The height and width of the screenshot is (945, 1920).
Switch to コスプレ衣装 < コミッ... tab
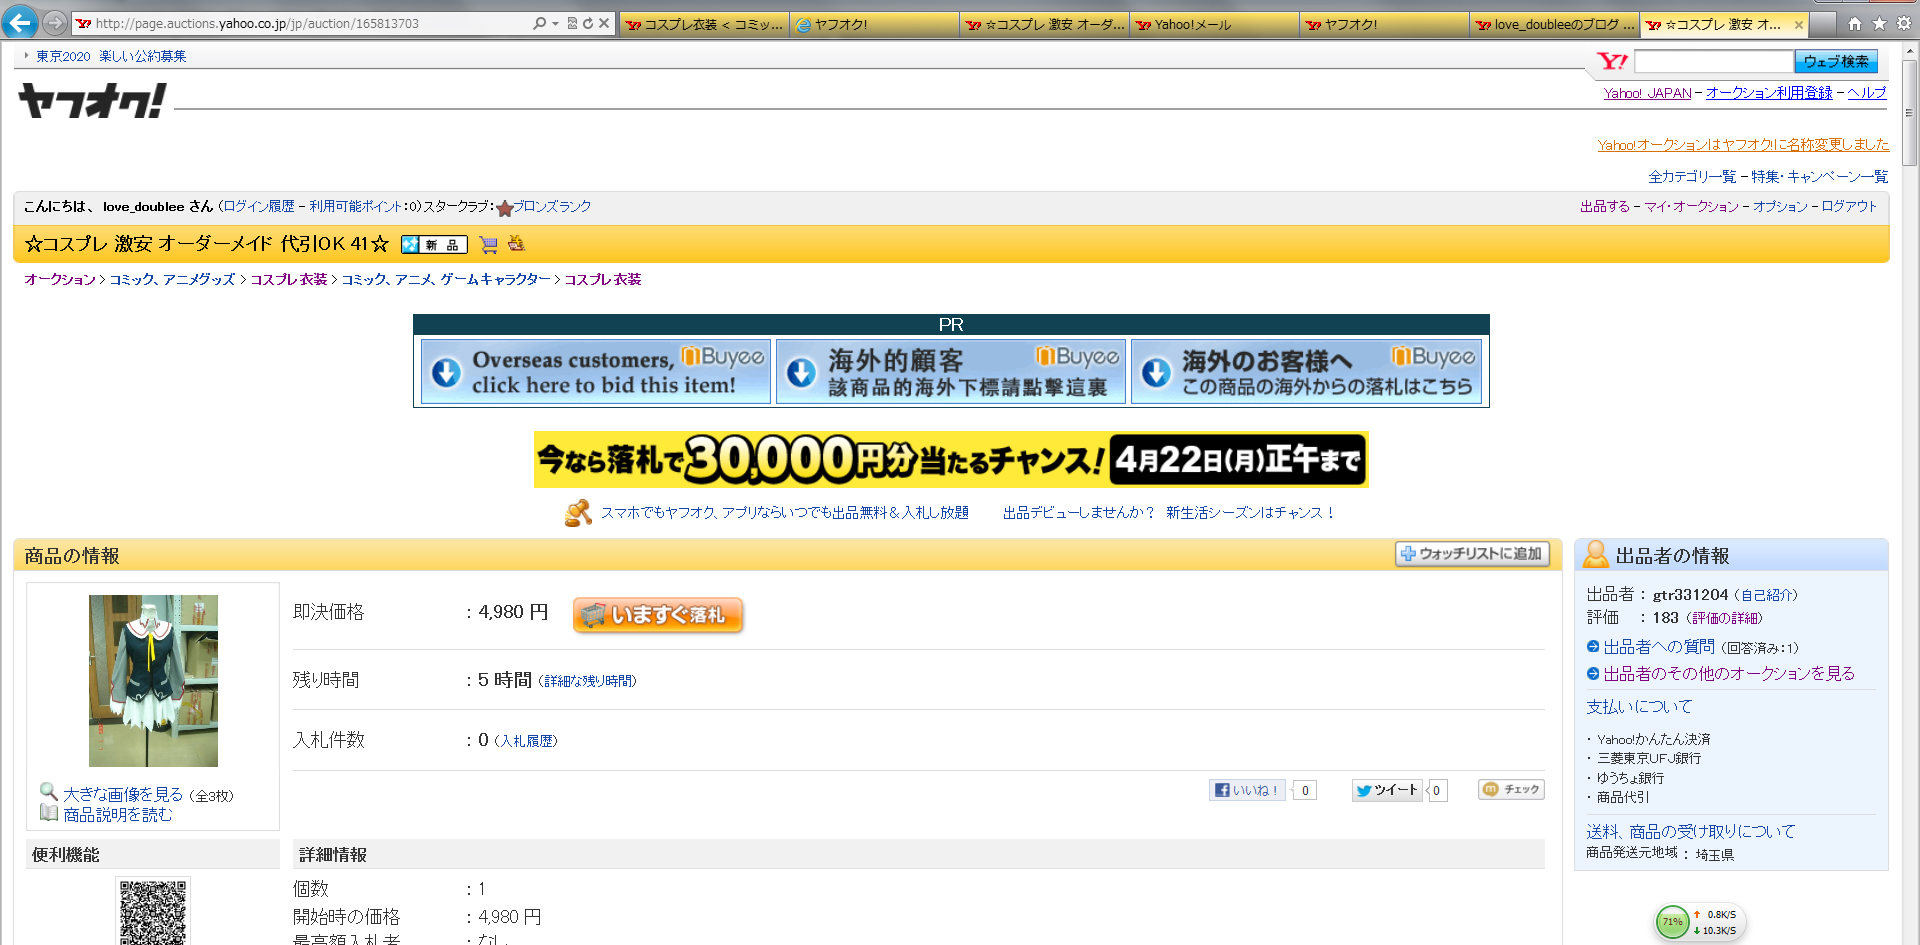tap(704, 24)
